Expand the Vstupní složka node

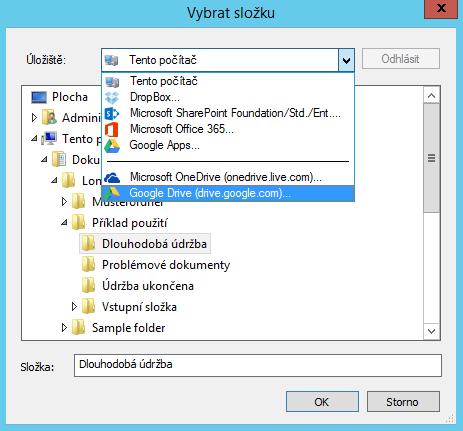[x=74, y=306]
